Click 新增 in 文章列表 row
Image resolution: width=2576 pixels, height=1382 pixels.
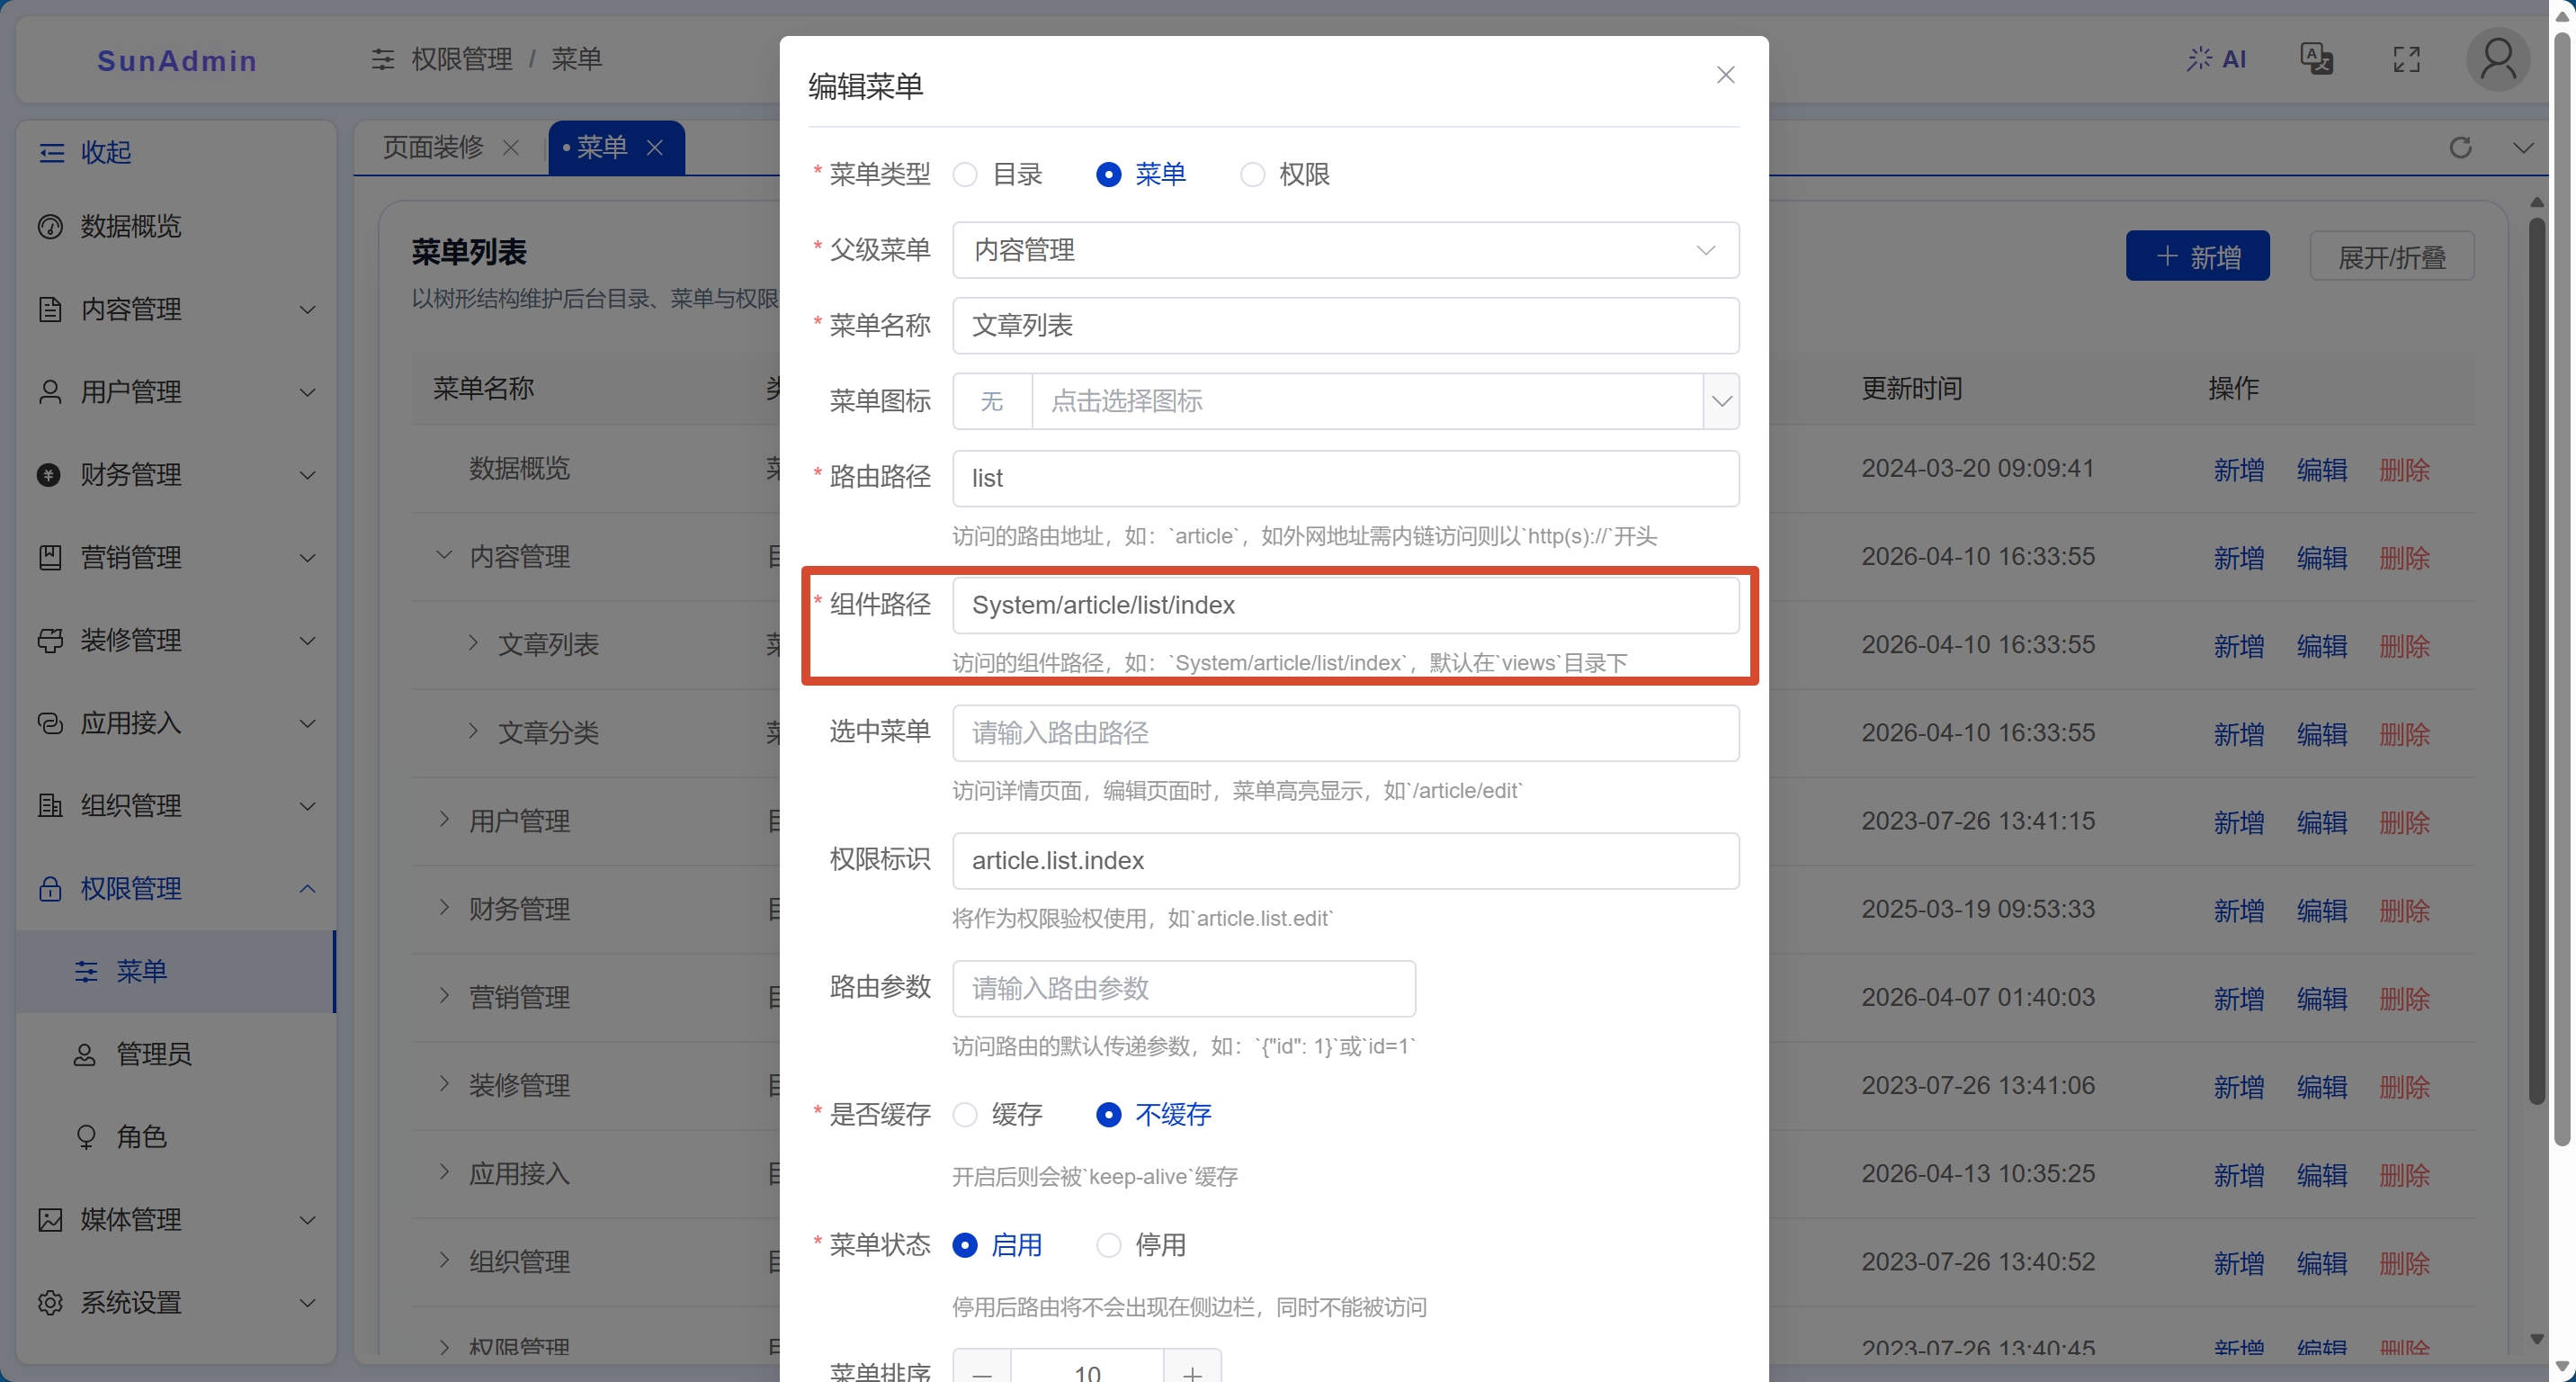2238,646
